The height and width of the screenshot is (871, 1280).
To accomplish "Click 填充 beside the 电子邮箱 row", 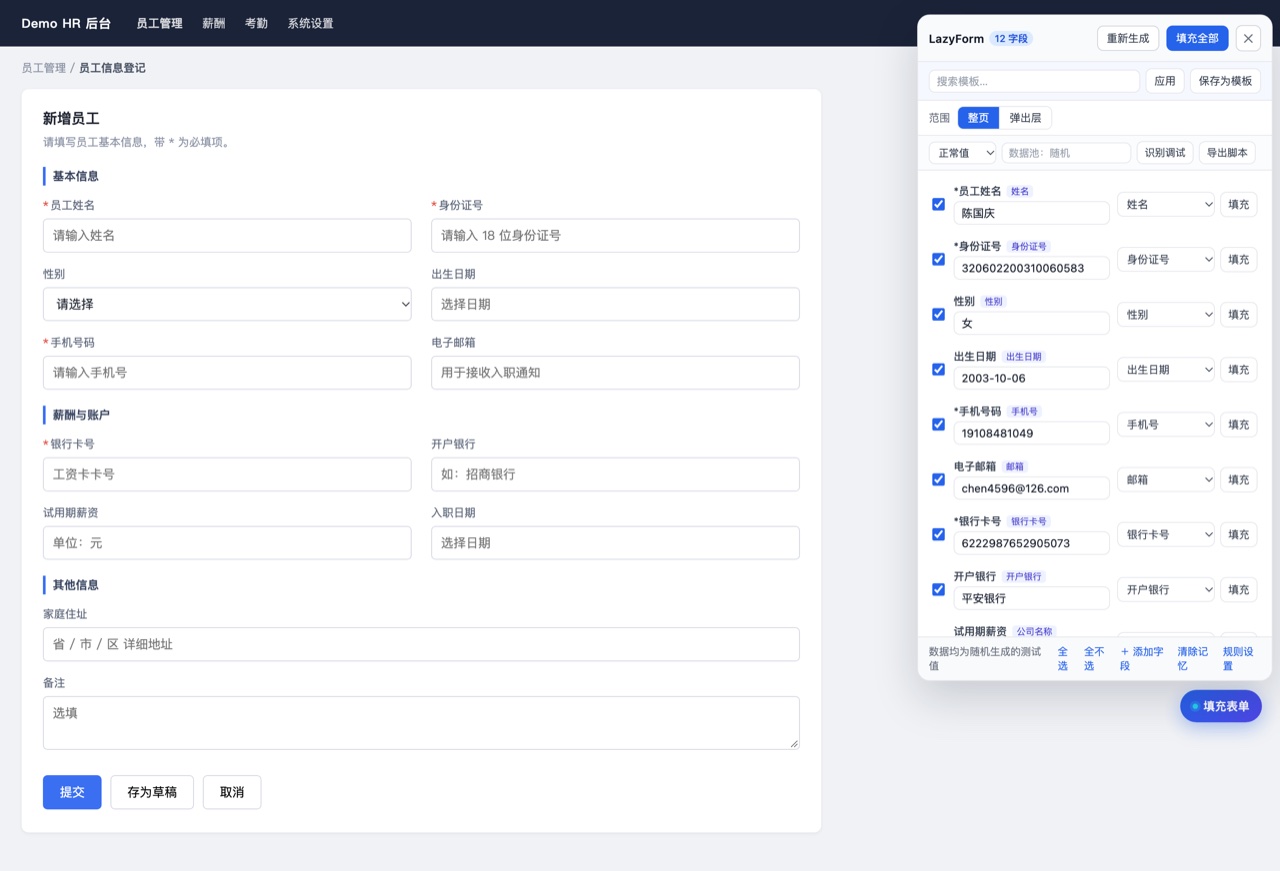I will click(1238, 479).
